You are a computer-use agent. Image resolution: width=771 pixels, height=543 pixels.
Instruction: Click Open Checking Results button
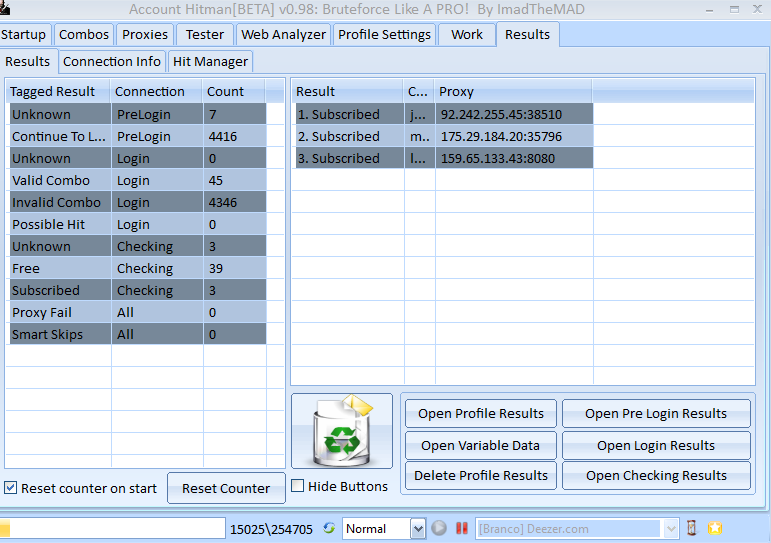click(x=656, y=475)
